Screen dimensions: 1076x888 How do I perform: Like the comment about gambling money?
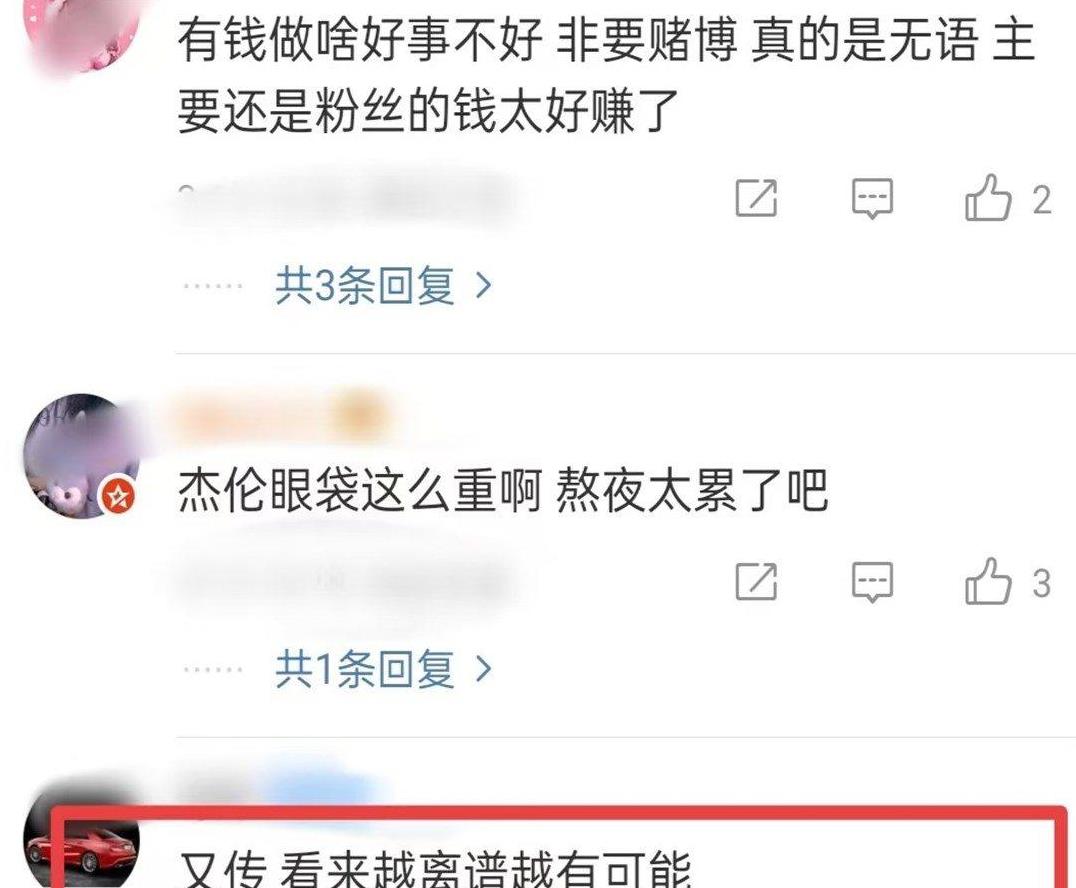(x=988, y=198)
